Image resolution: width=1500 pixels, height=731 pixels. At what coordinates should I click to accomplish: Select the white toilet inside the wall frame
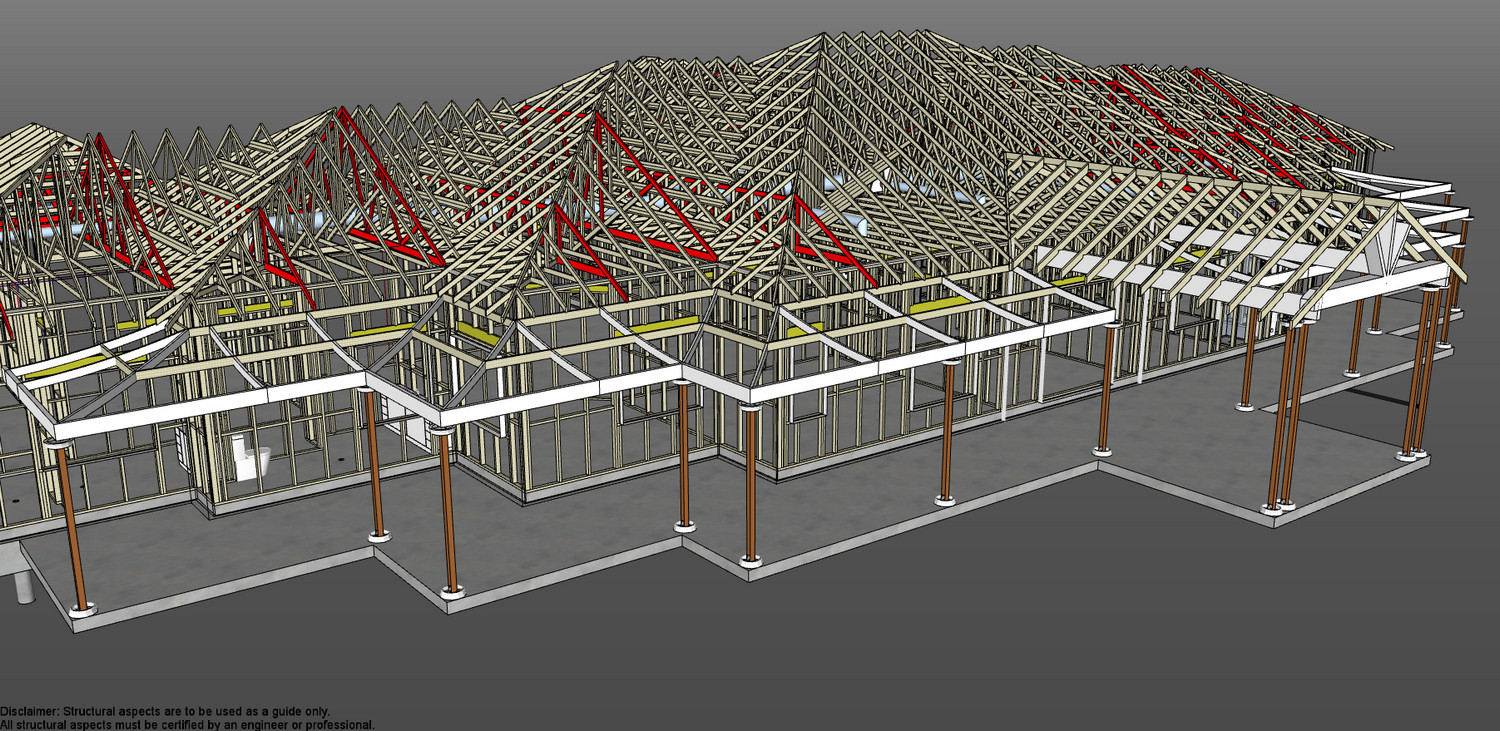251,457
